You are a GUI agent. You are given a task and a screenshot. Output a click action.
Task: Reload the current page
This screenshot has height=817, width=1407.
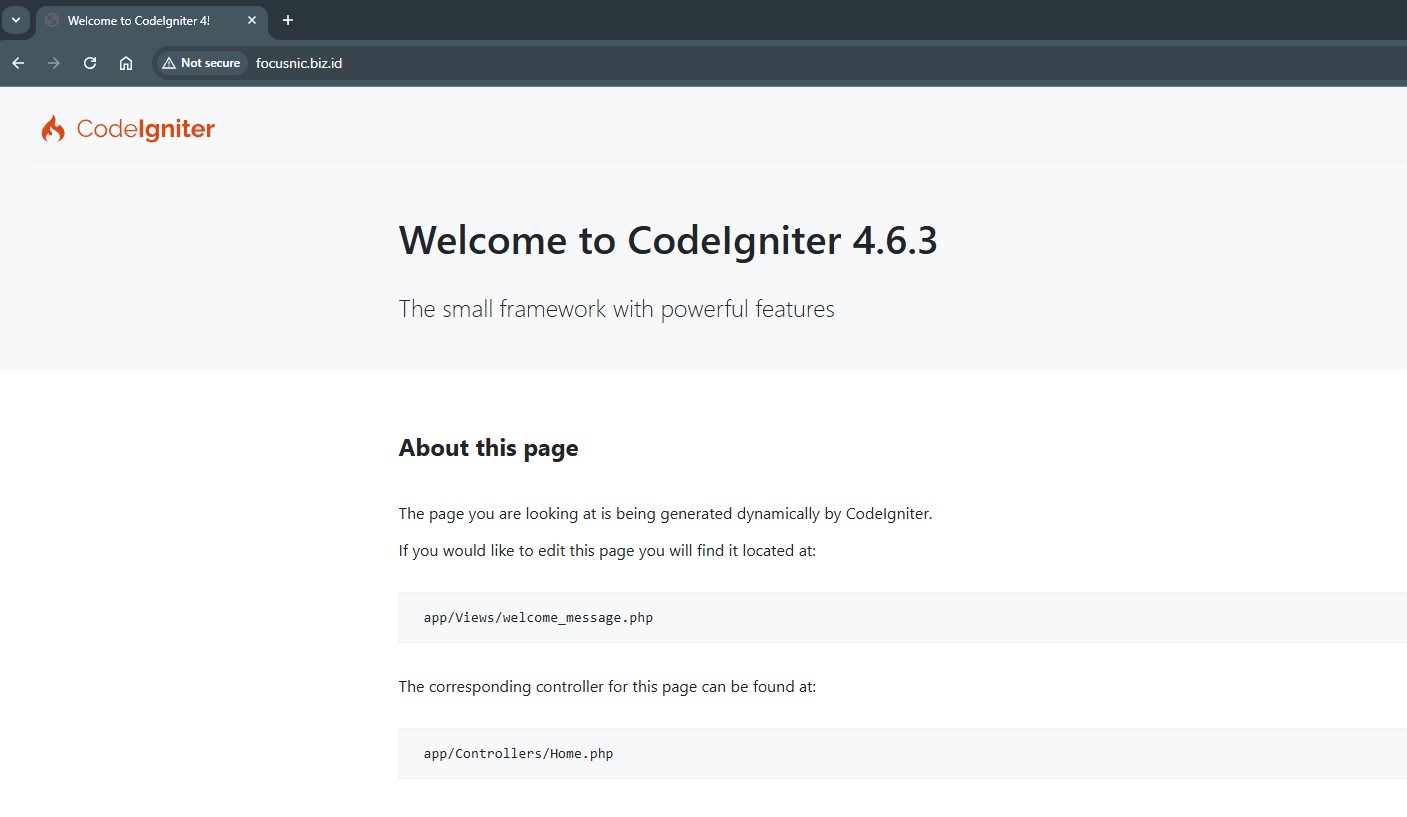pyautogui.click(x=90, y=63)
